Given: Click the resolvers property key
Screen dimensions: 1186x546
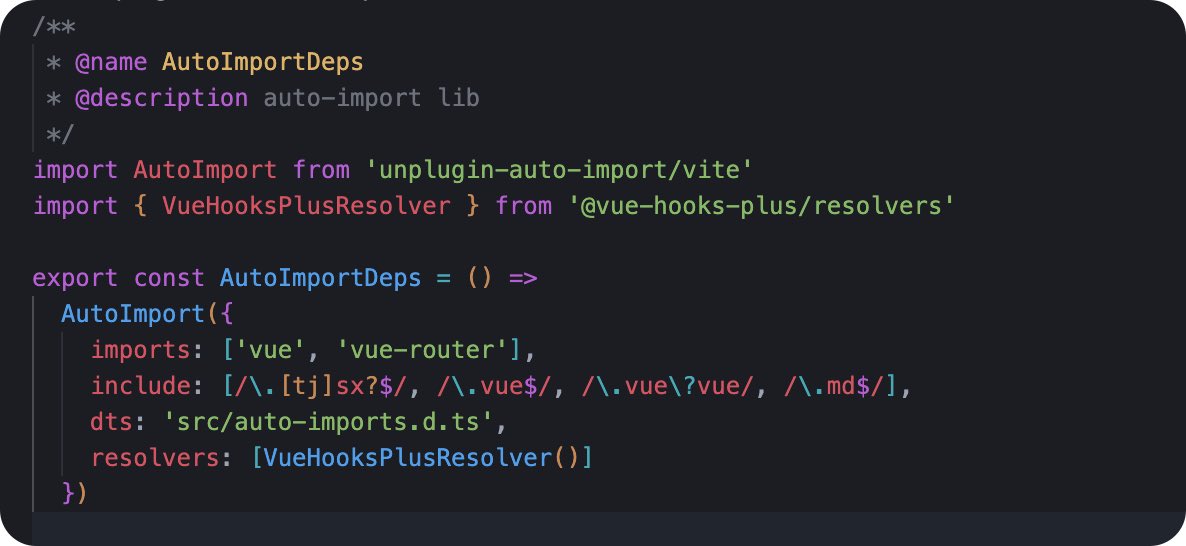Looking at the screenshot, I should pyautogui.click(x=155, y=458).
